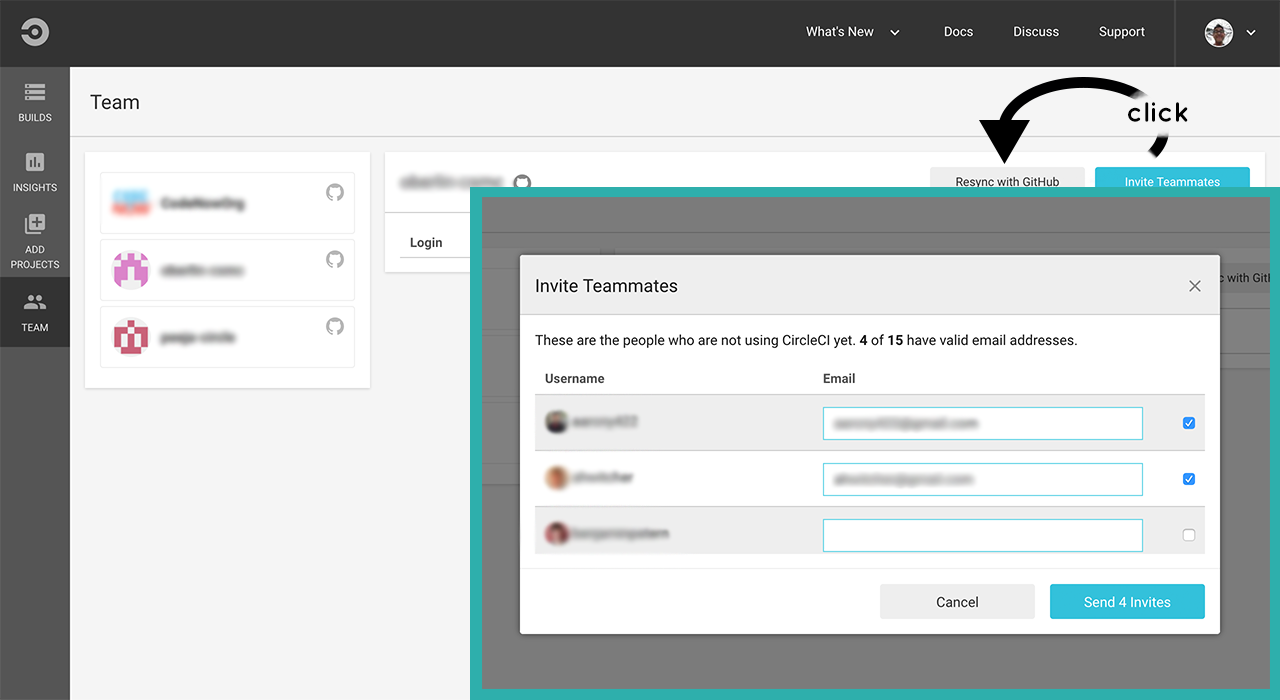
Task: Click the empty third email field
Action: (x=982, y=535)
